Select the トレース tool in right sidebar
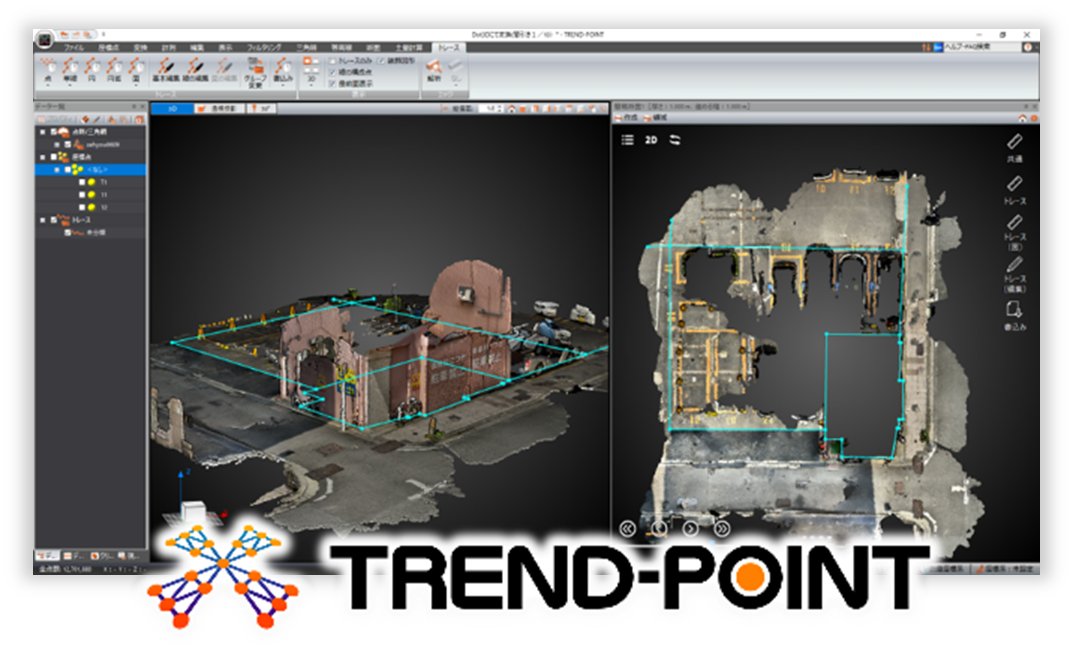Image resolution: width=1073 pixels, height=652 pixels. (x=1014, y=190)
